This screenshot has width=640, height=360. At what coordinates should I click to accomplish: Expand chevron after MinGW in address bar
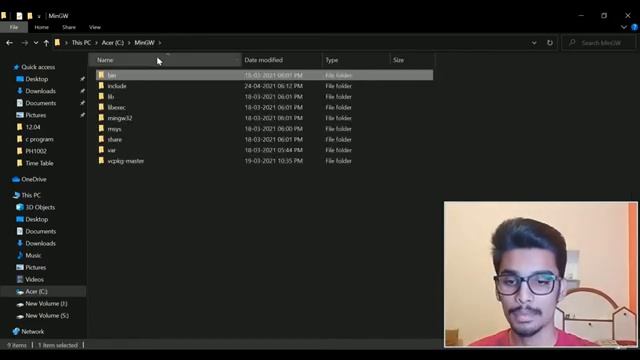pyautogui.click(x=160, y=42)
